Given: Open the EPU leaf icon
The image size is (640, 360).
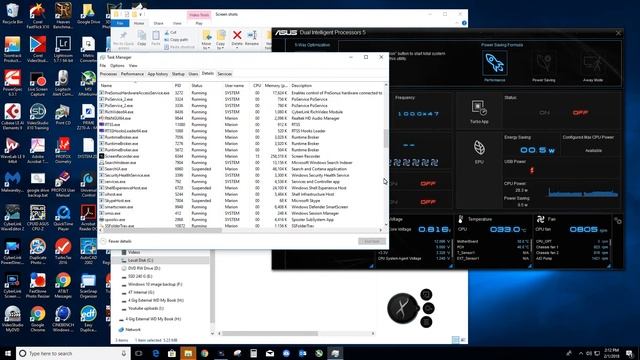Looking at the screenshot, I should [479, 148].
